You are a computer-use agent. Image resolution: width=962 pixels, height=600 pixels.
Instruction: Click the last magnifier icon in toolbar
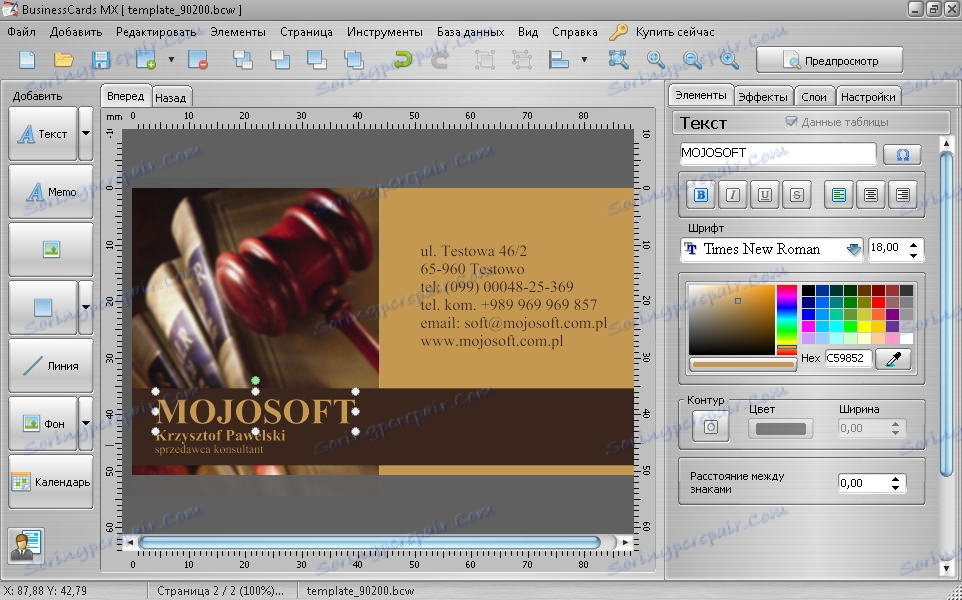(x=729, y=60)
